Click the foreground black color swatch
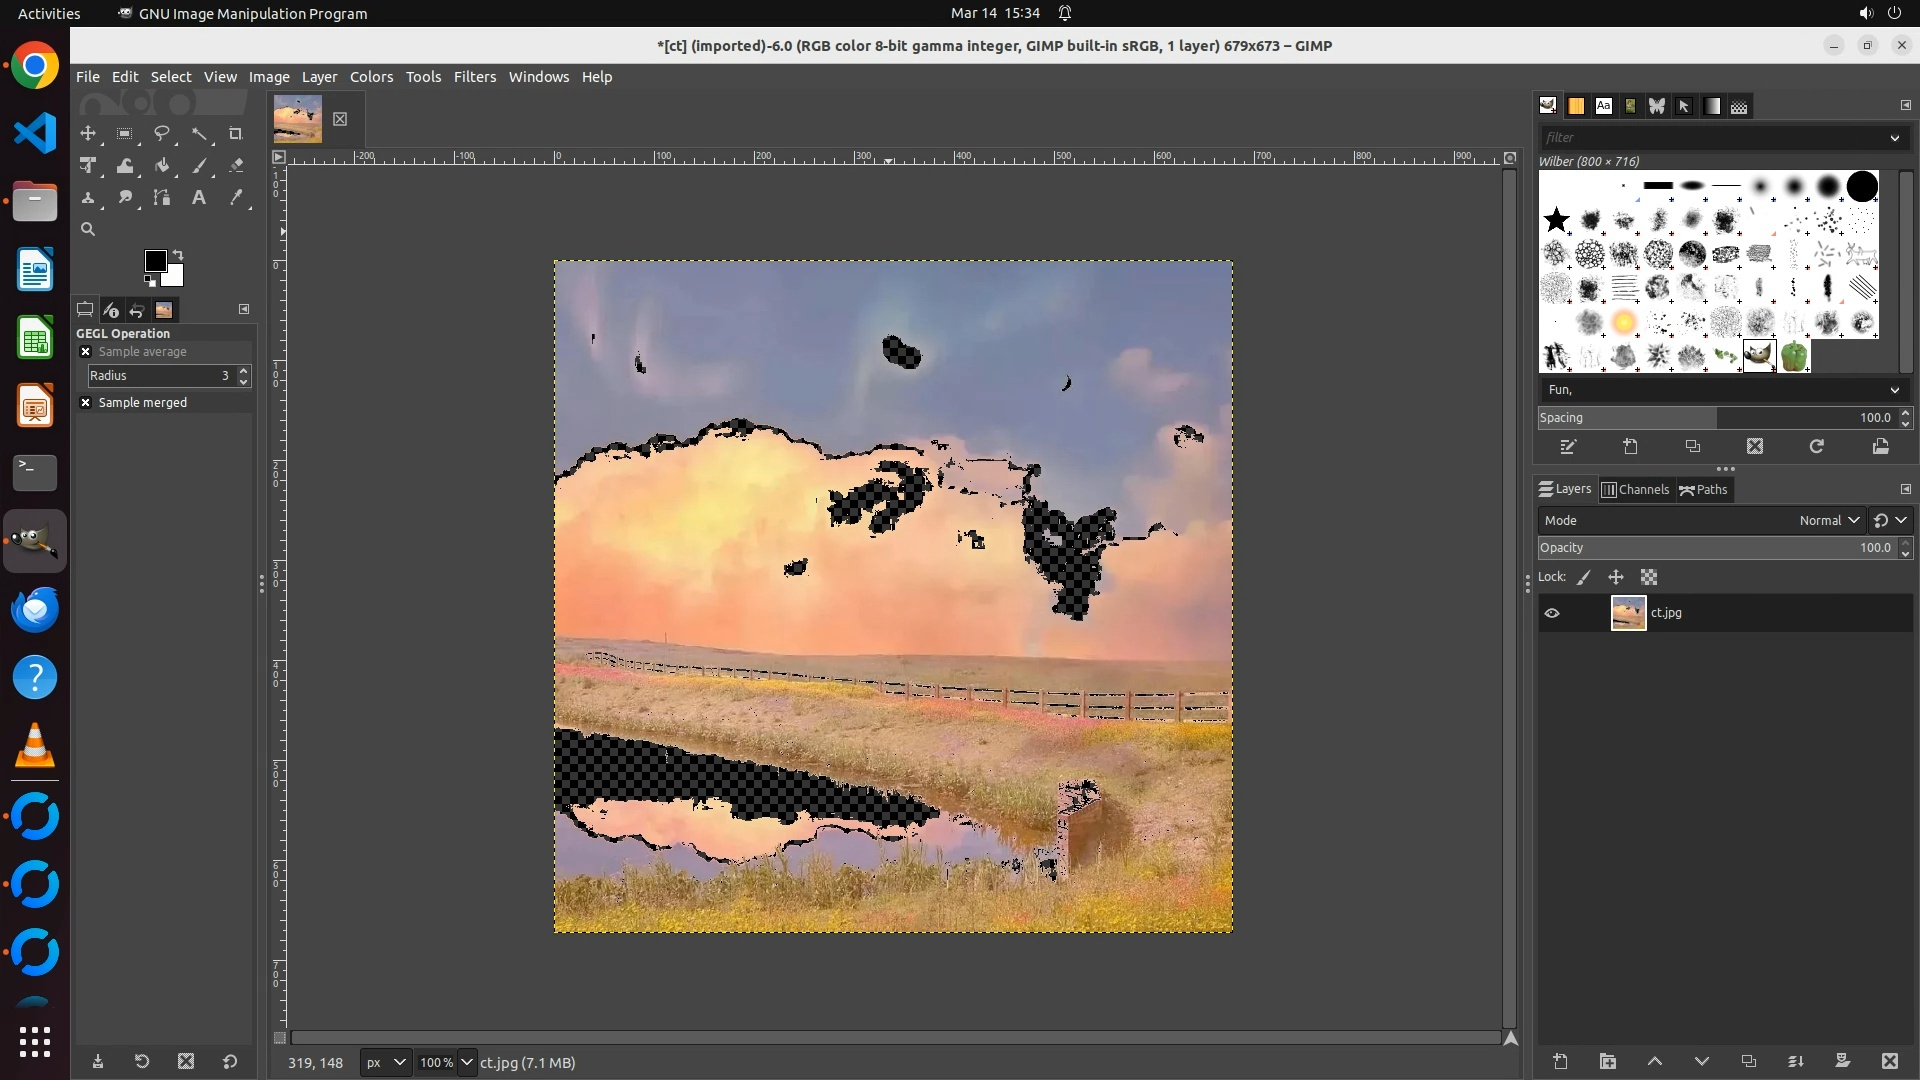The height and width of the screenshot is (1080, 1920). pyautogui.click(x=154, y=261)
